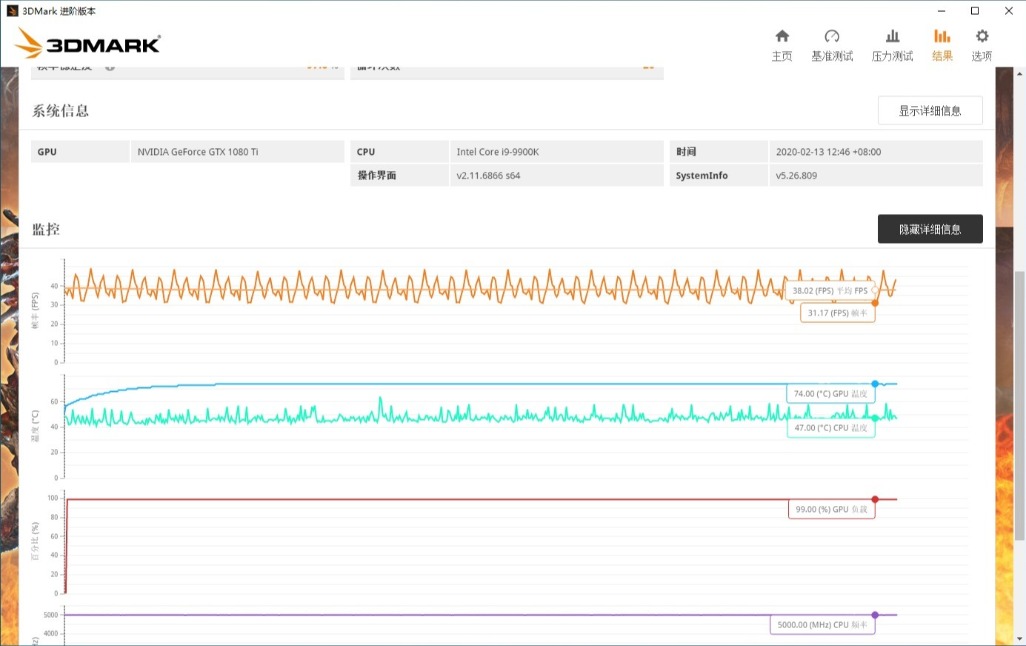Click the 3DMark logo in header
Image resolution: width=1026 pixels, height=646 pixels.
(88, 43)
